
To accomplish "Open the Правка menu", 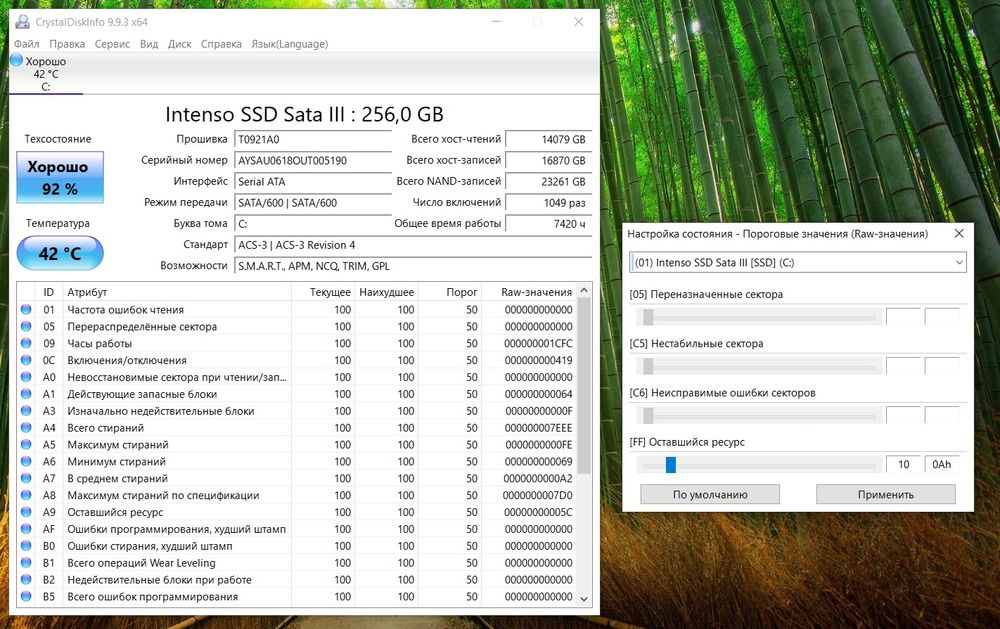I will tap(67, 44).
